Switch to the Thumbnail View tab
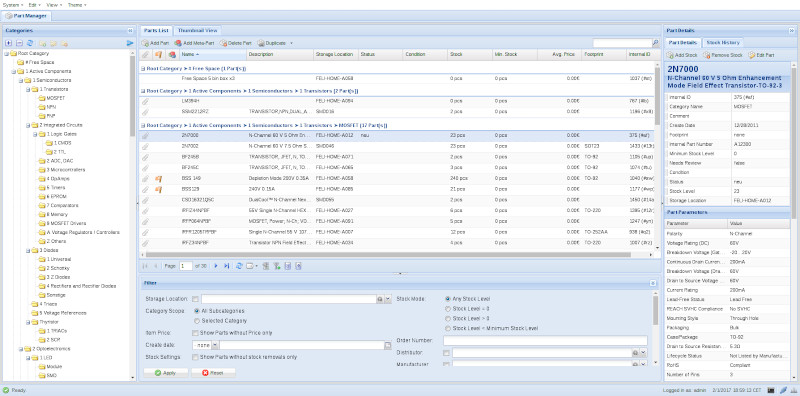The width and height of the screenshot is (800, 396). [197, 31]
